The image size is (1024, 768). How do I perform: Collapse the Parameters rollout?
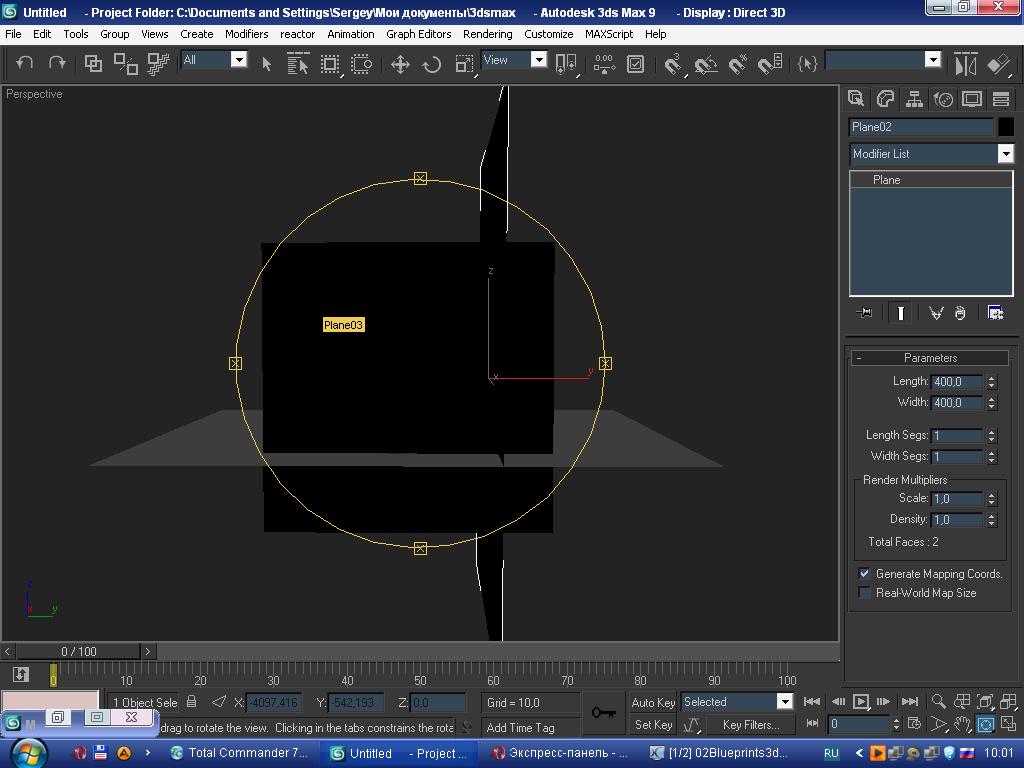pyautogui.click(x=930, y=358)
